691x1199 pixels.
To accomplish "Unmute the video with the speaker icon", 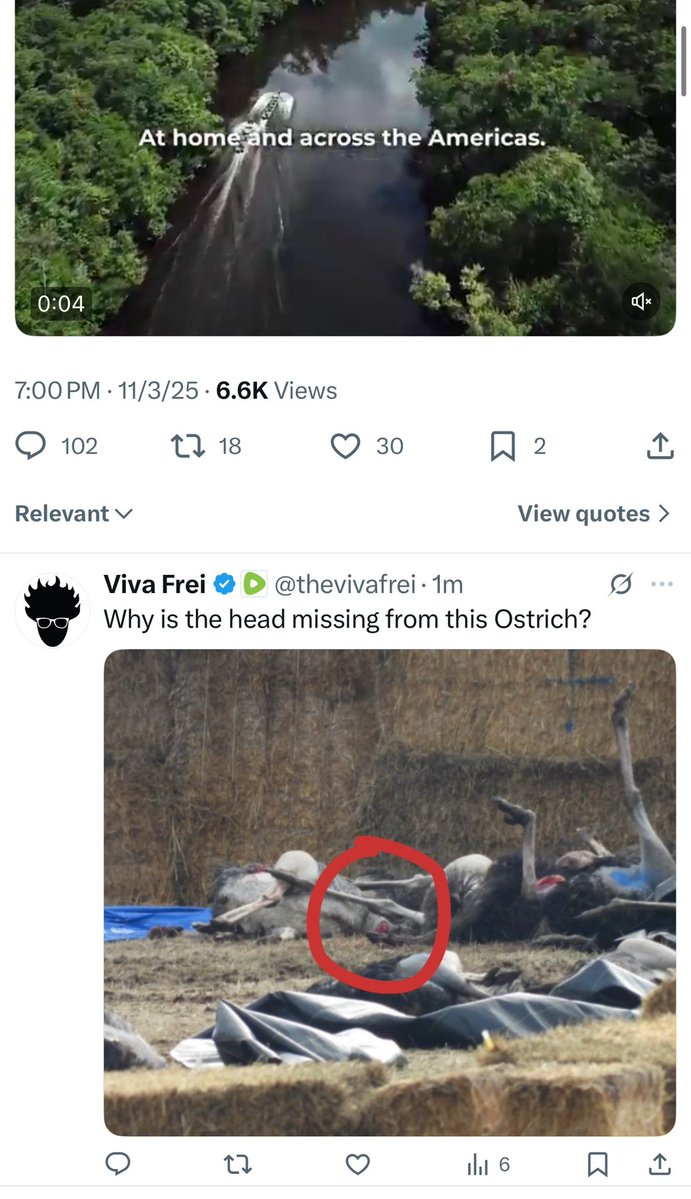I will pos(641,300).
